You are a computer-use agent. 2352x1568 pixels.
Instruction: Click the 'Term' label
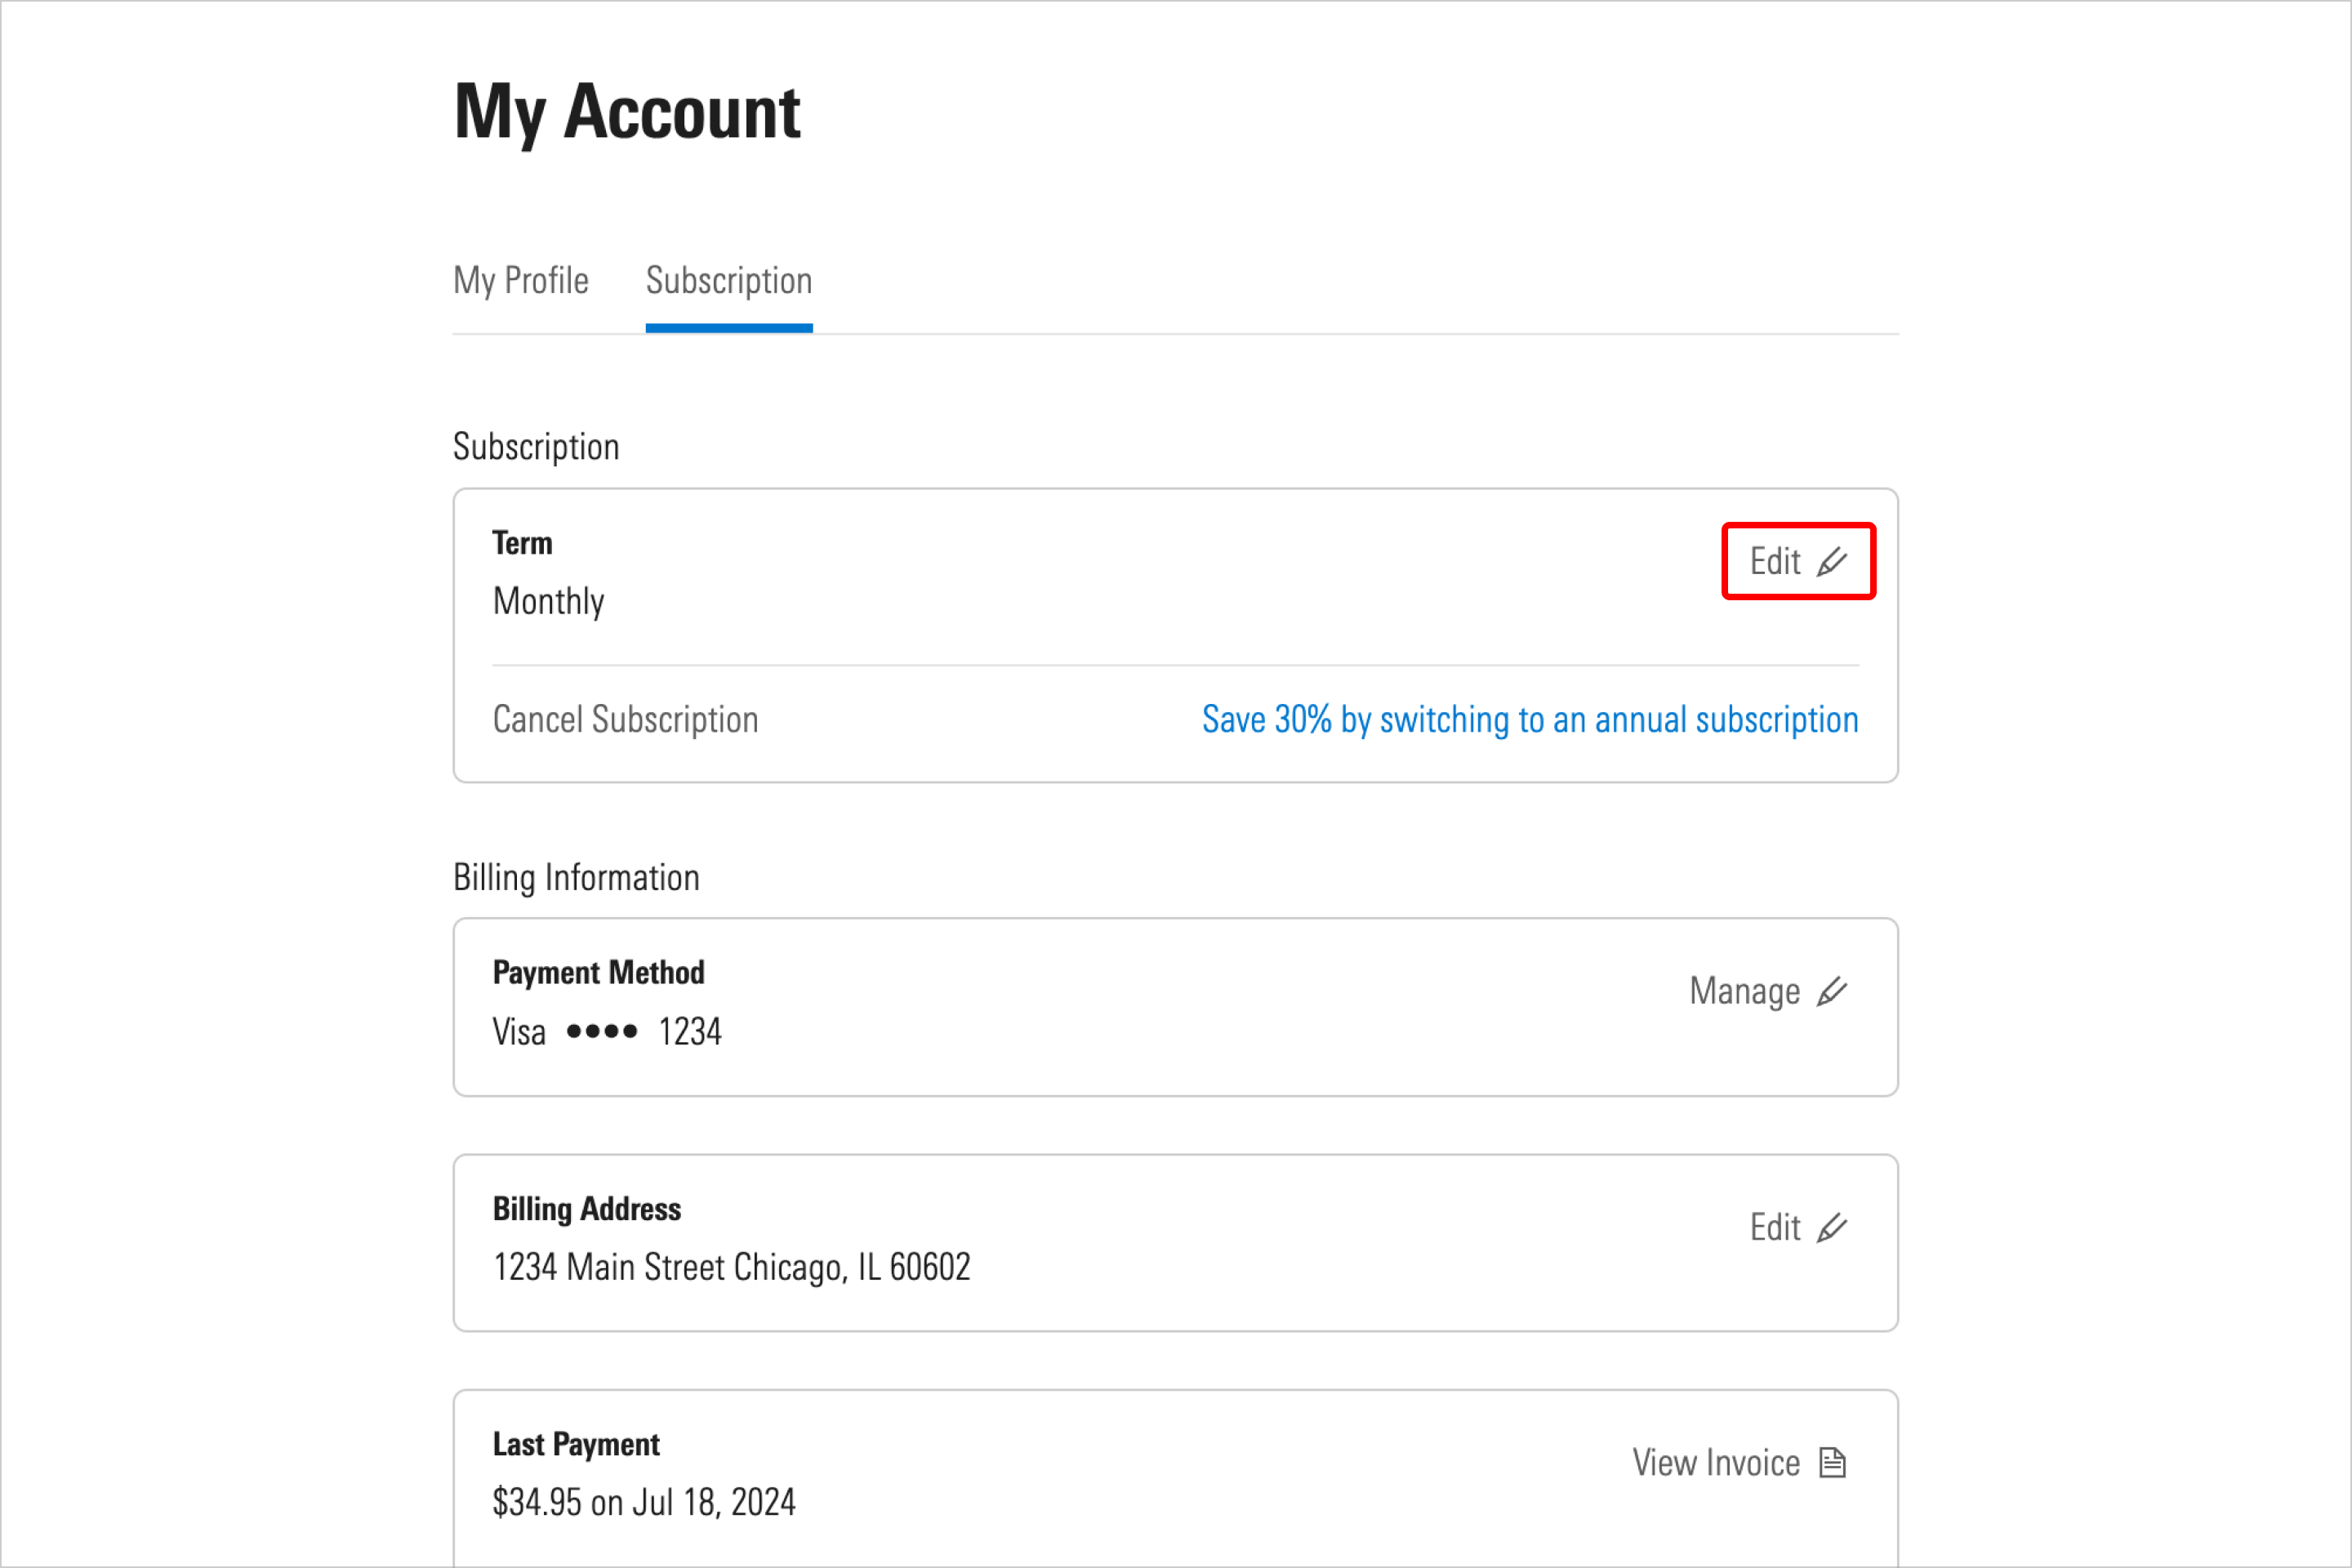[522, 543]
